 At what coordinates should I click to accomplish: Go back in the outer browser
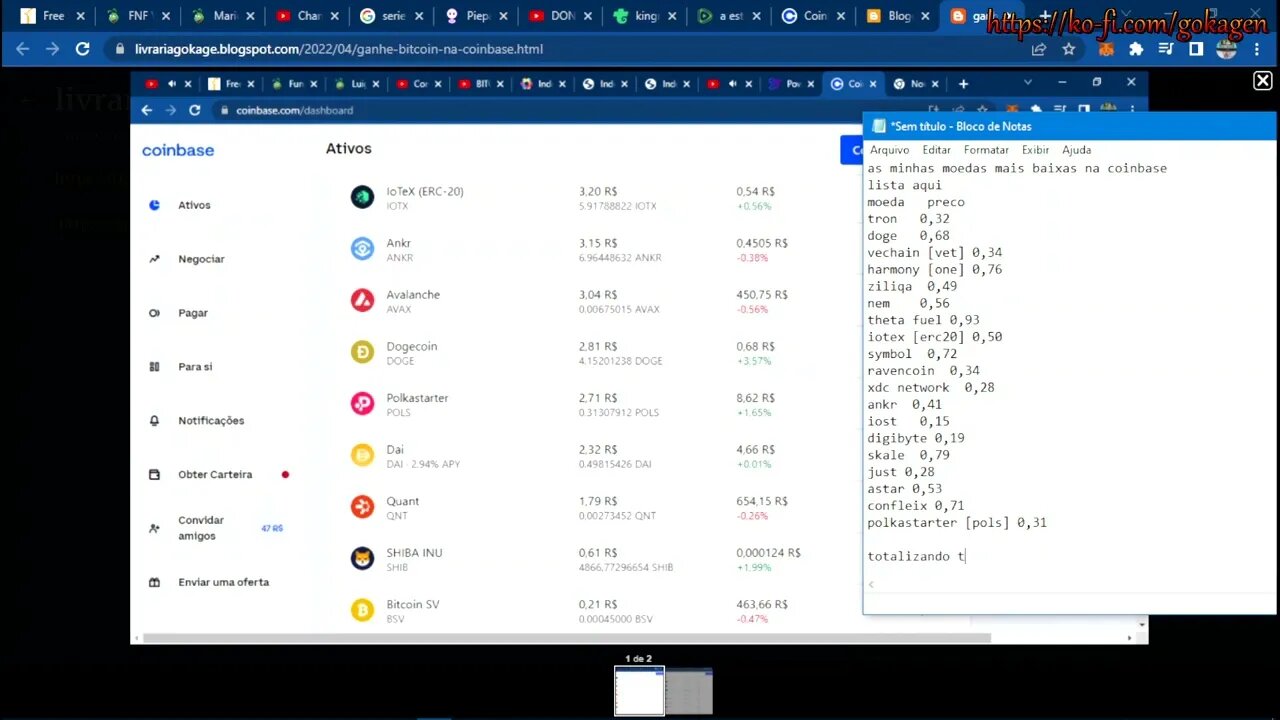click(x=23, y=48)
